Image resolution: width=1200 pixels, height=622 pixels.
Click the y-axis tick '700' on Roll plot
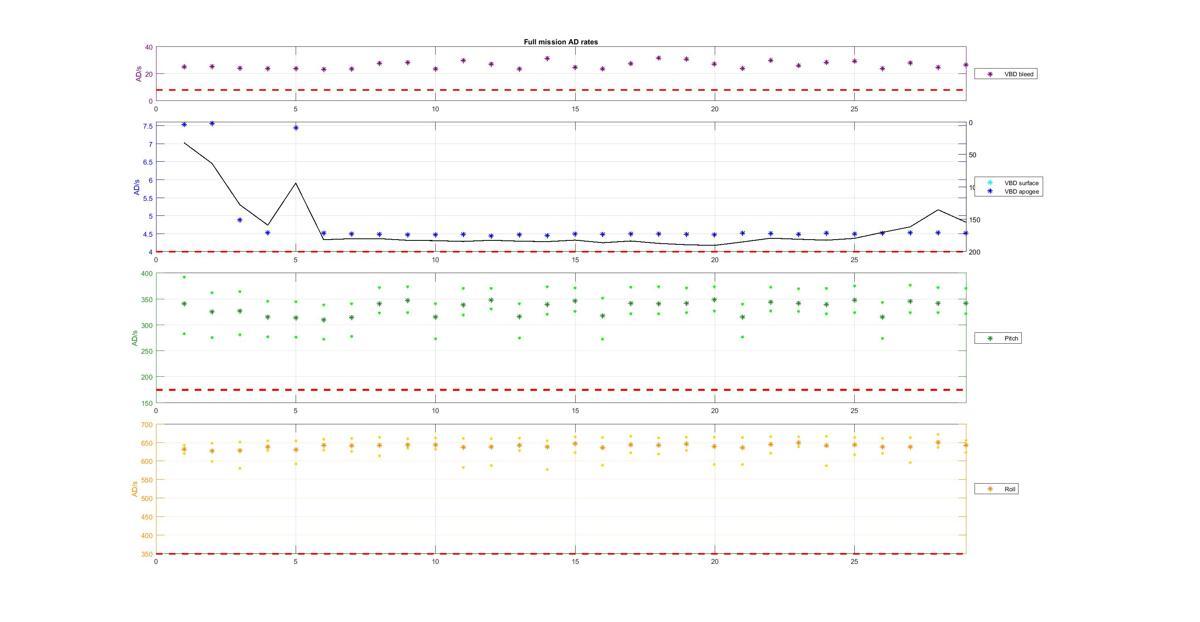(x=147, y=425)
